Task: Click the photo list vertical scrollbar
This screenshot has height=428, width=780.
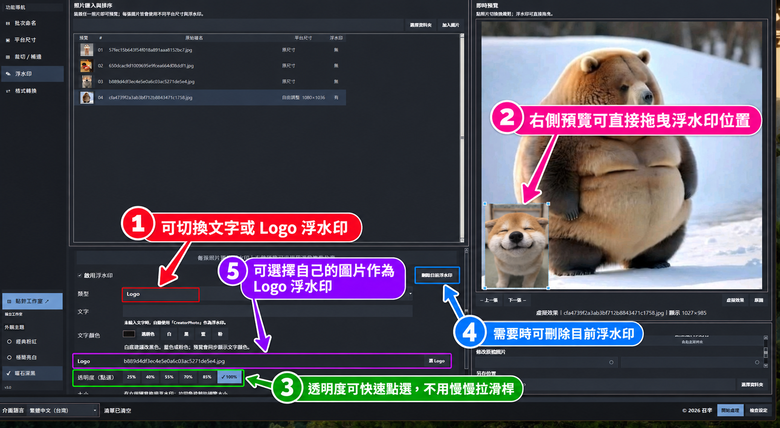Action: (462, 137)
